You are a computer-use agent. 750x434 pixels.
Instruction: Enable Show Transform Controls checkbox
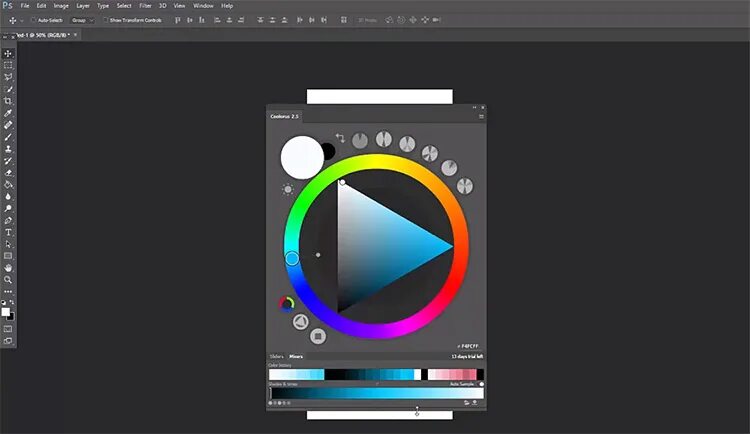(x=106, y=20)
